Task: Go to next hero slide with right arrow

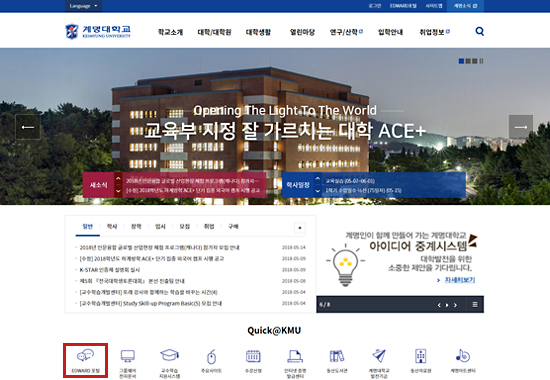Action: [x=521, y=127]
